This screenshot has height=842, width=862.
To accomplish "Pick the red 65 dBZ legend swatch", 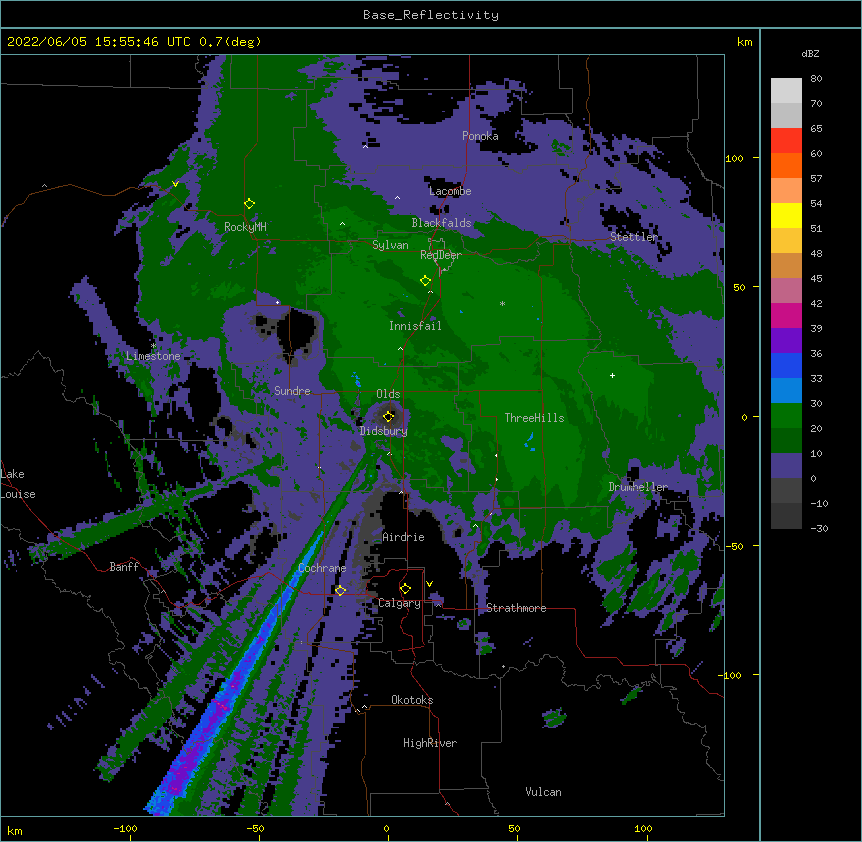I will pos(786,140).
